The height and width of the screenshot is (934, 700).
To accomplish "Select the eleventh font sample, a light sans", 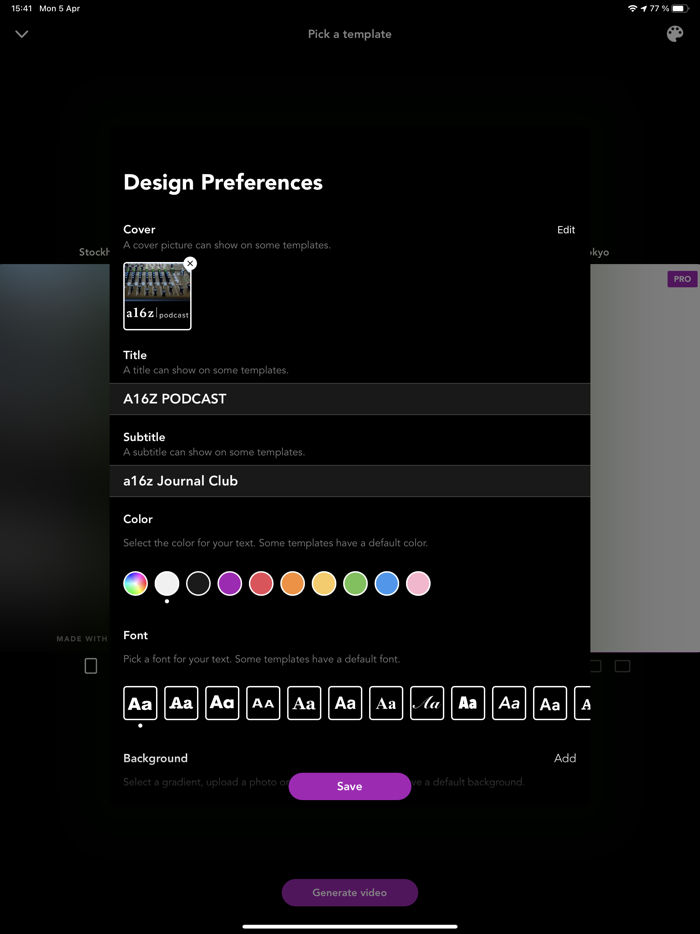I will (550, 703).
